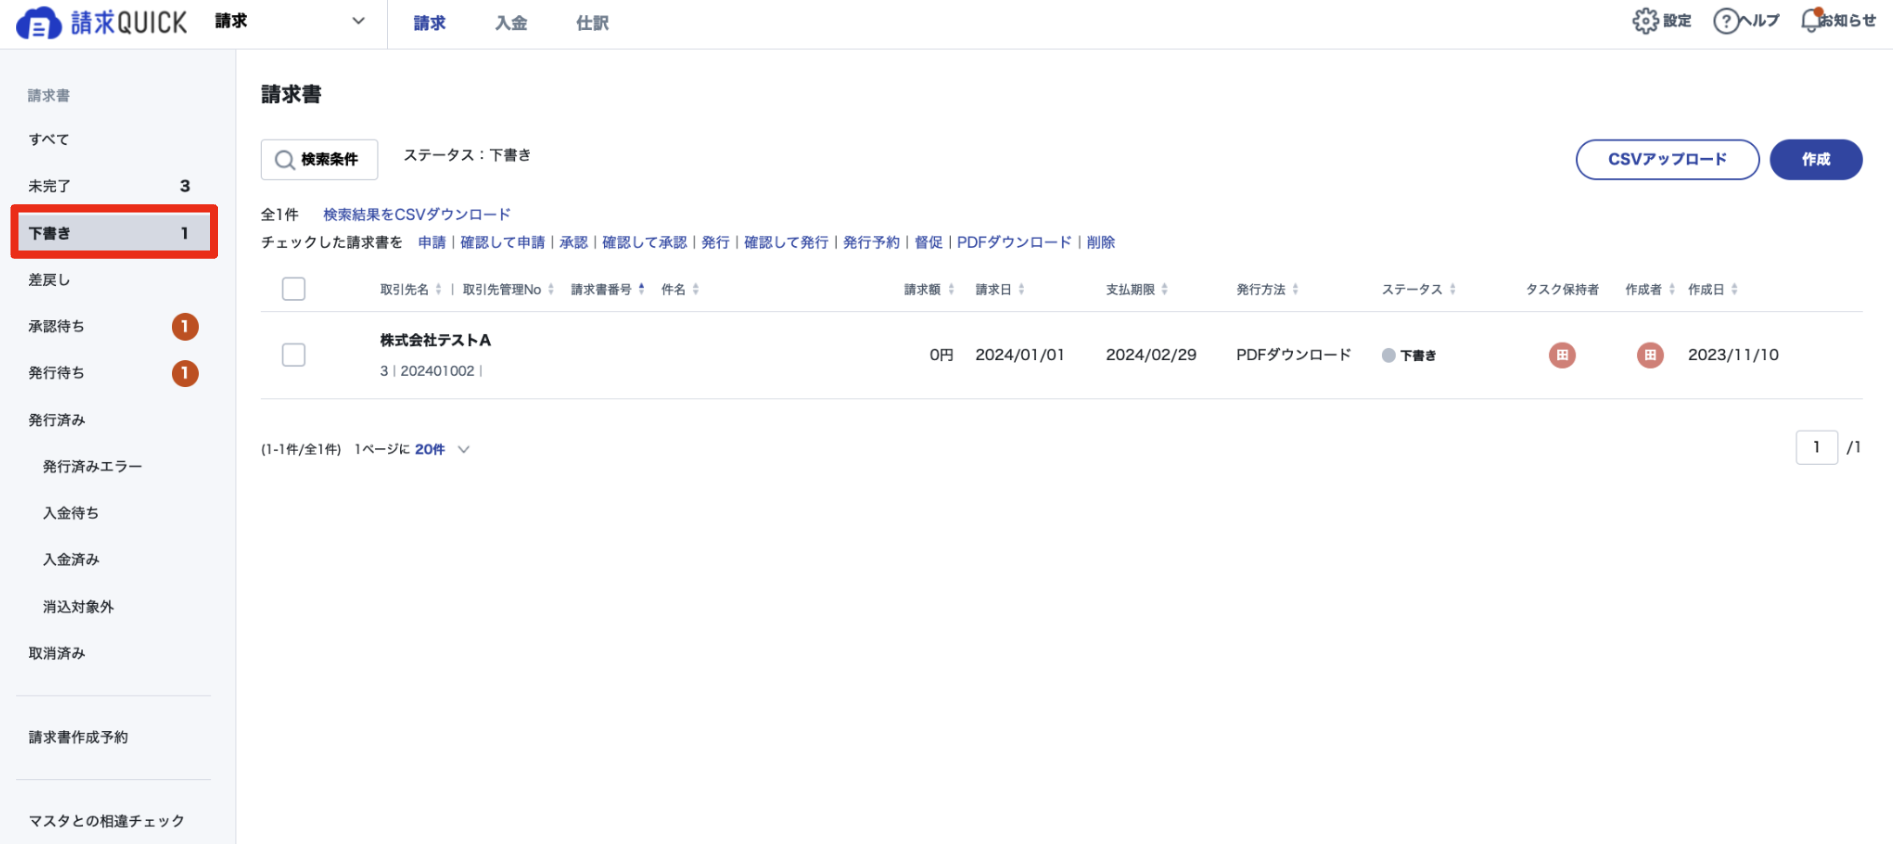Toggle the select-all invoices checkbox
This screenshot has width=1893, height=844.
[294, 289]
